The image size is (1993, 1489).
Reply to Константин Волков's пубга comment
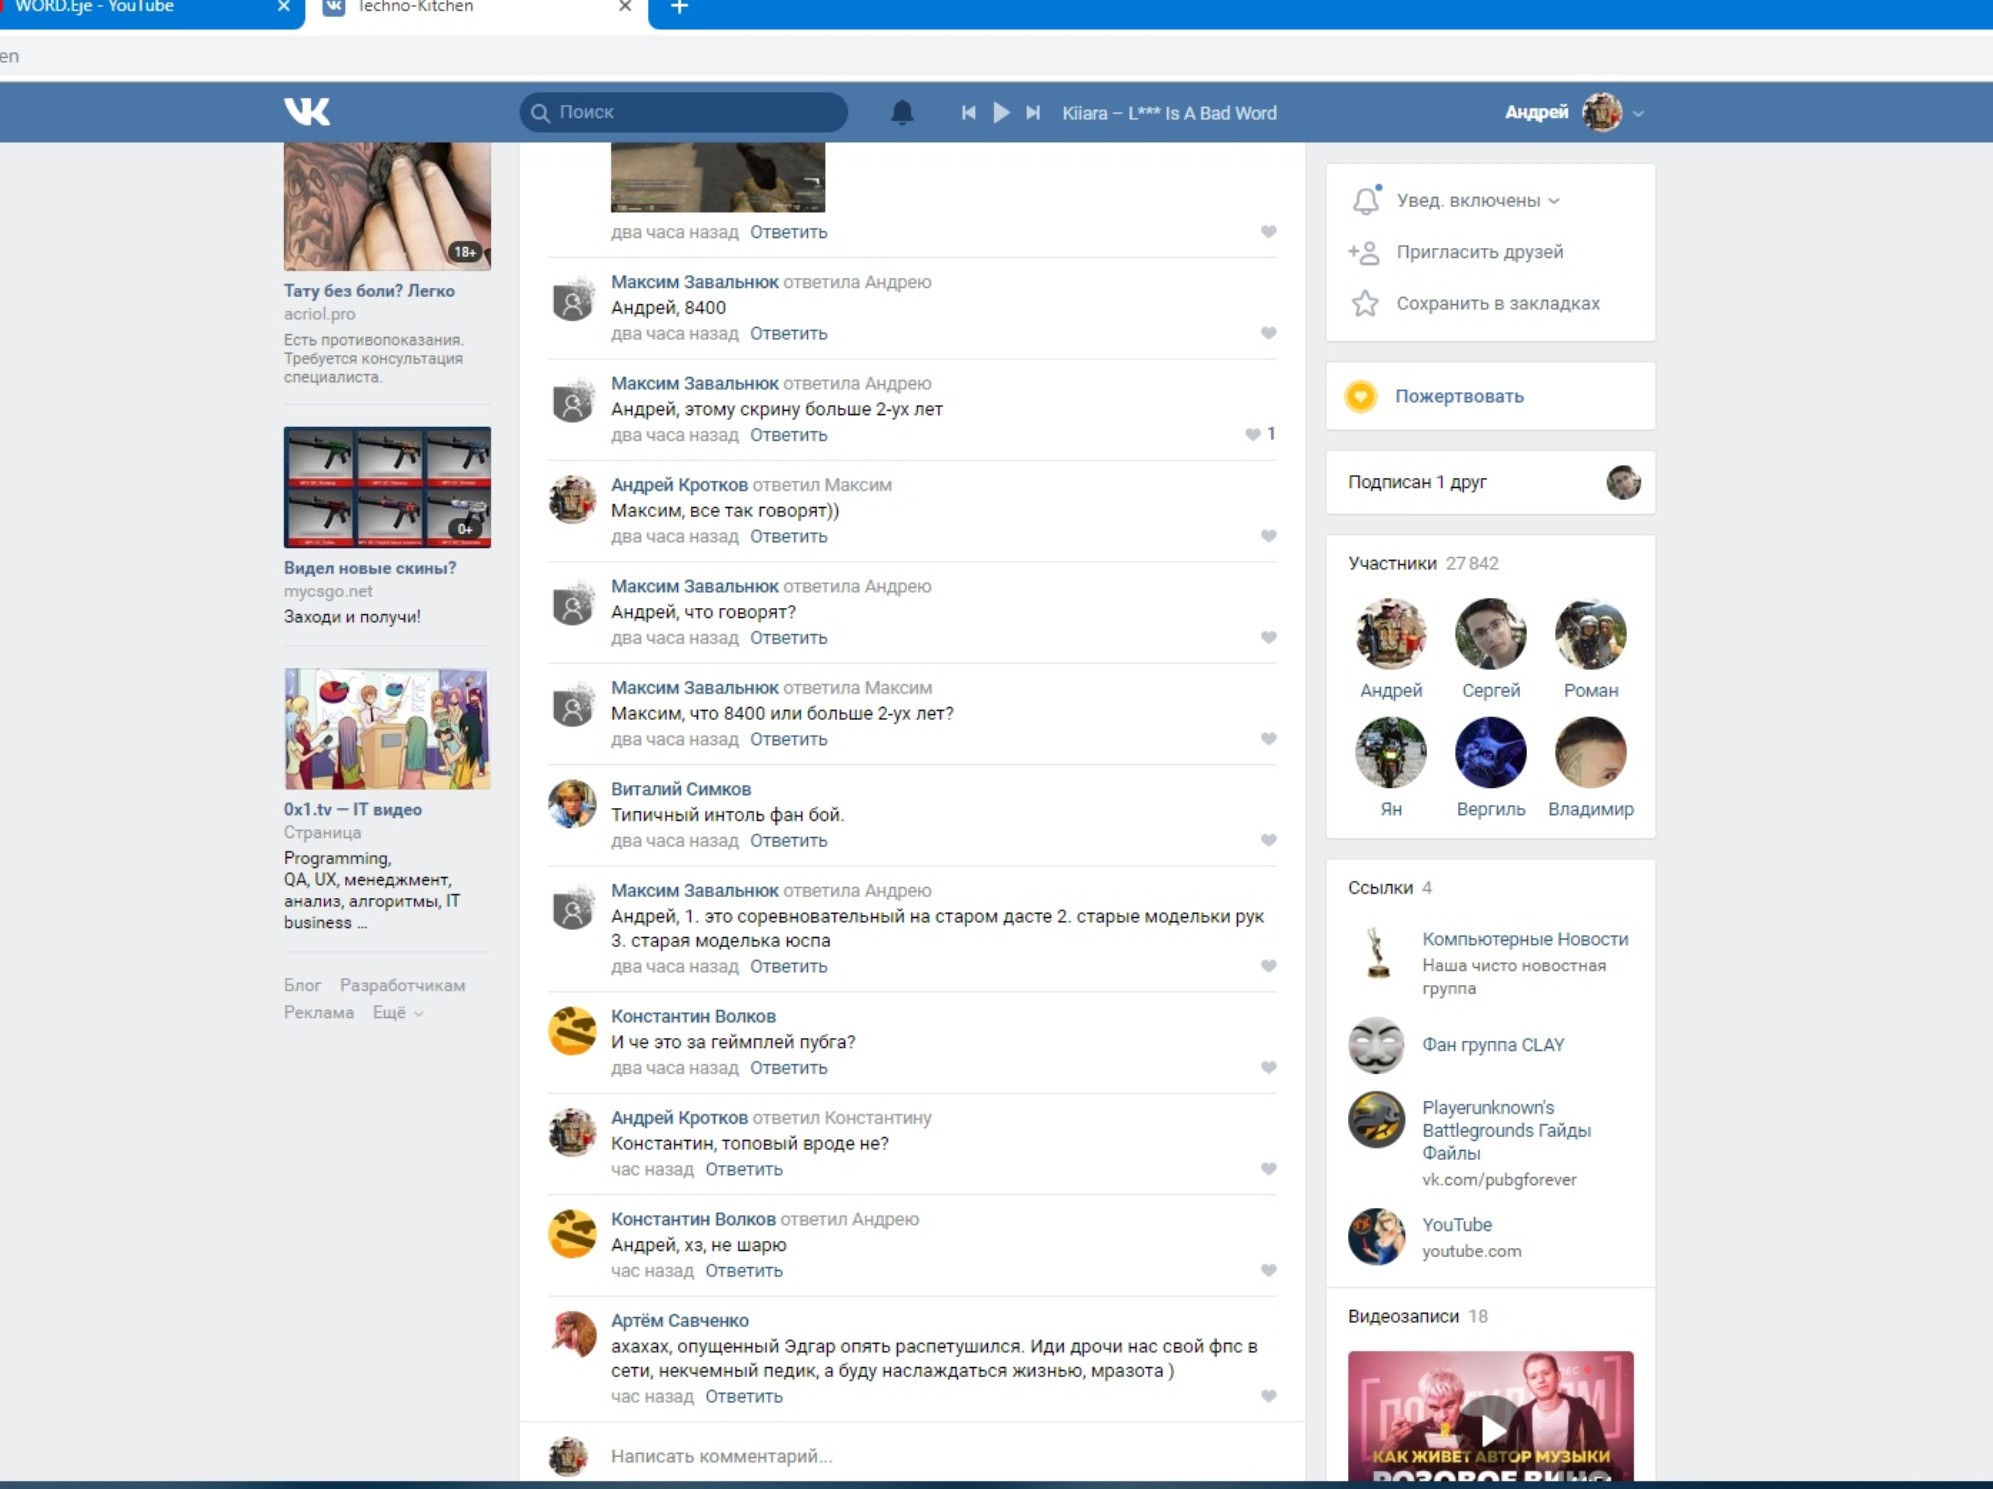tap(788, 1068)
